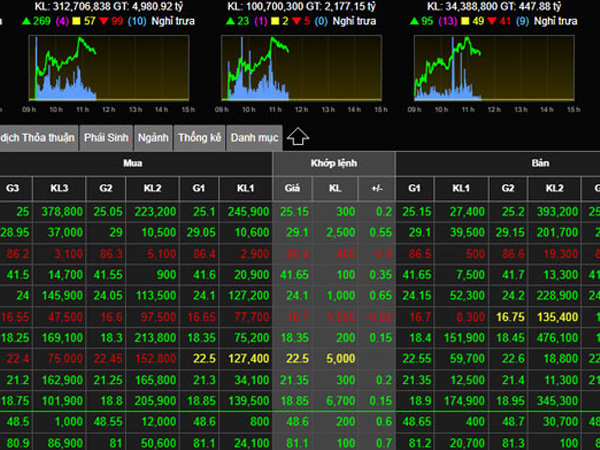
Task: Click matched price 48.6 in Giá column
Action: 298,422
